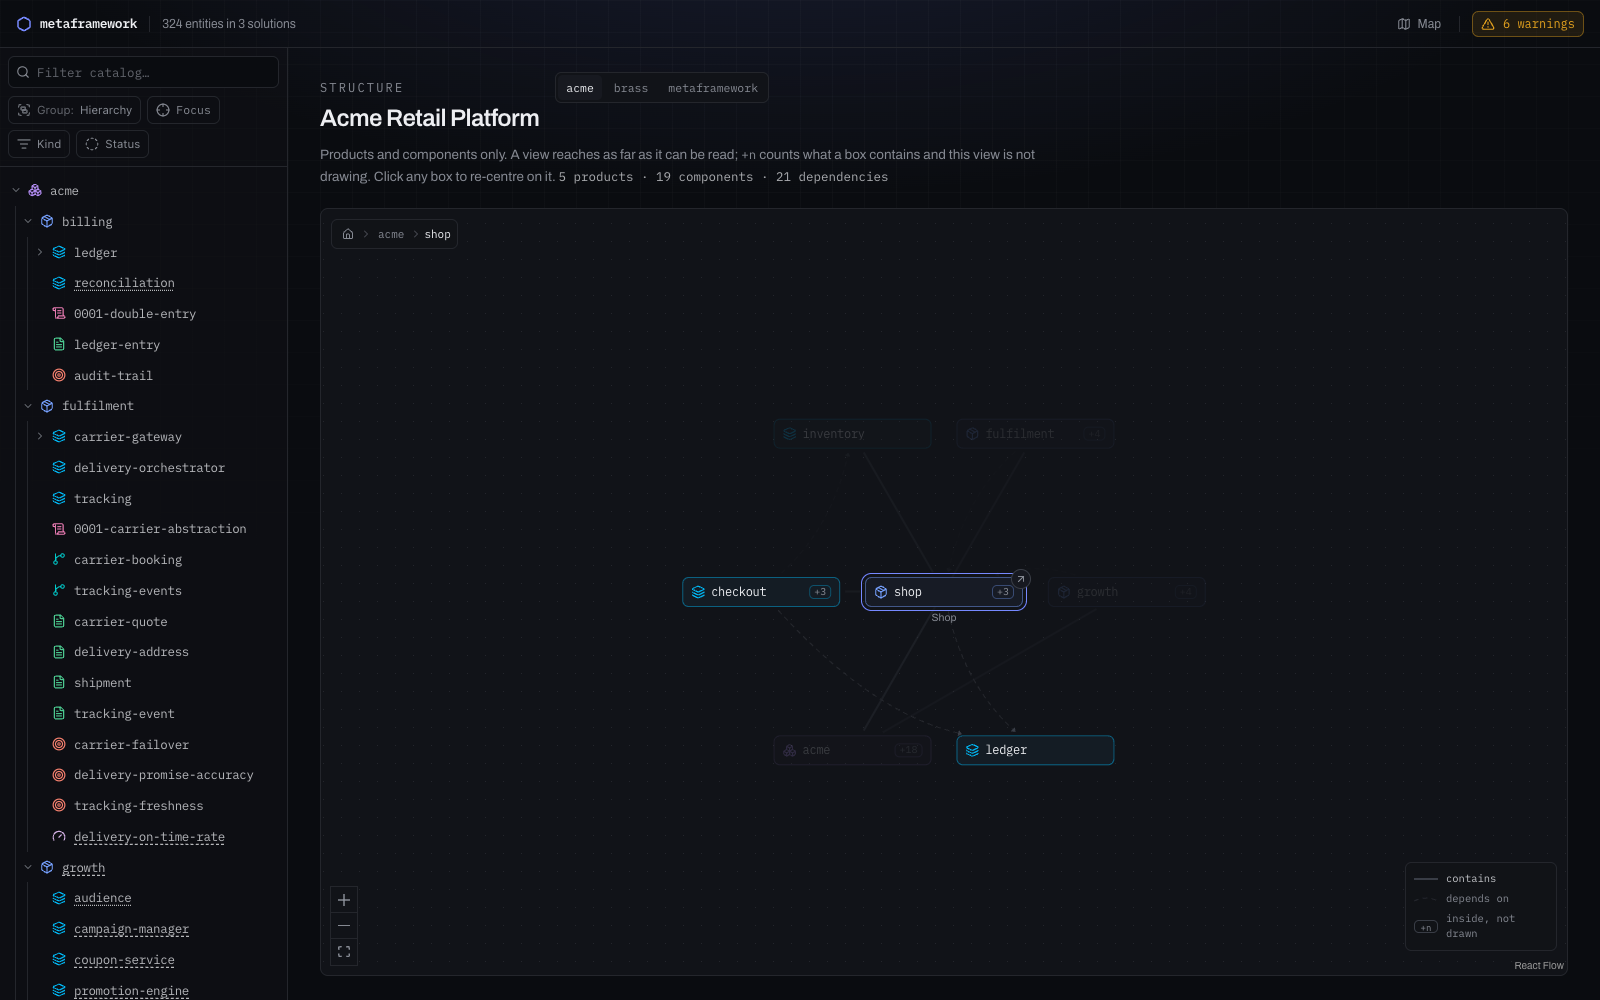Toggle Focus mode
Screen dimensions: 1600x1000
pos(183,110)
